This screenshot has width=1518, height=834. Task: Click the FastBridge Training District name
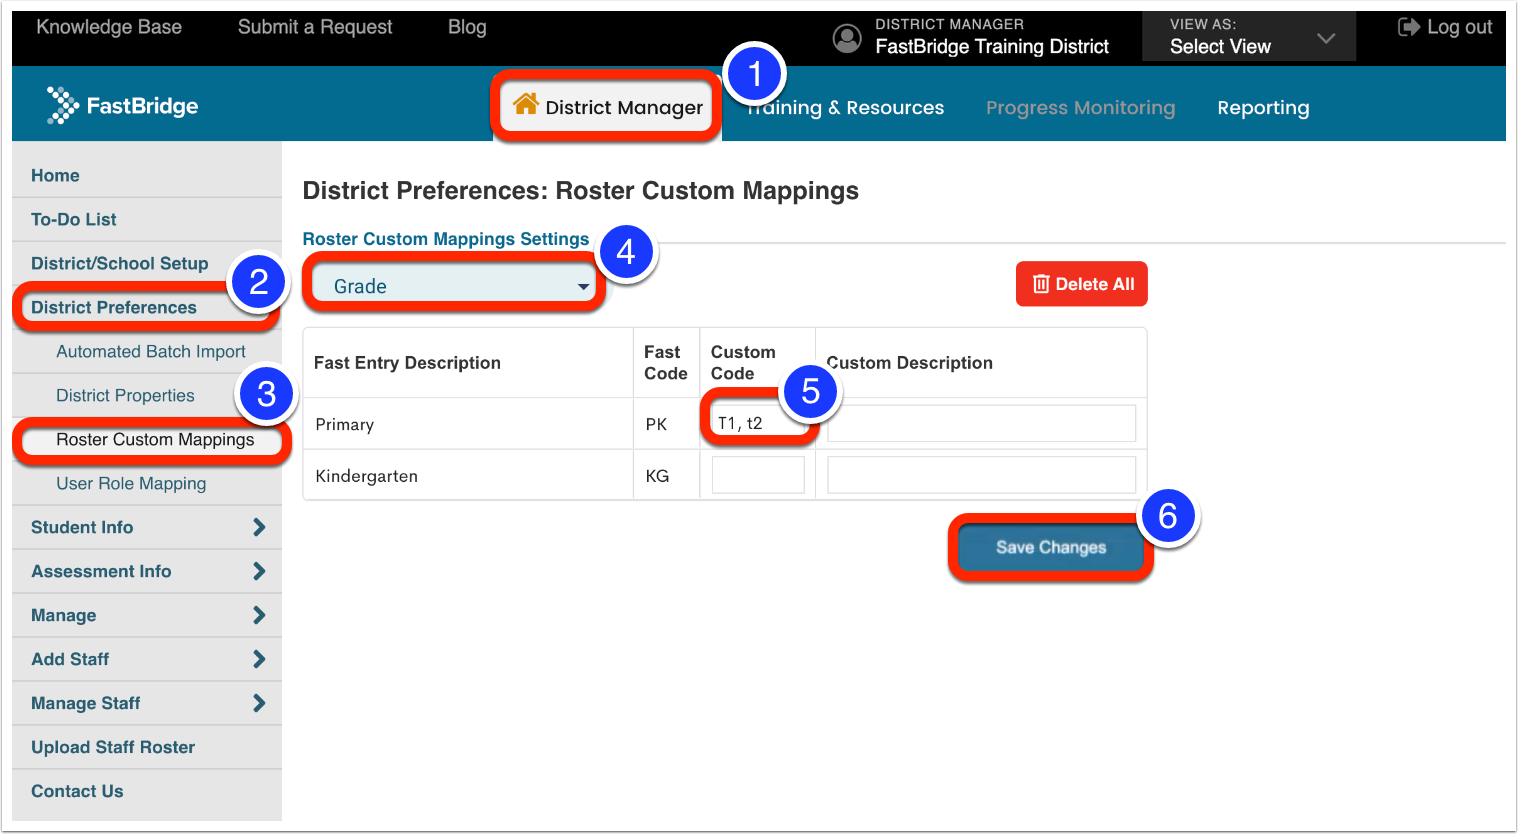point(992,46)
